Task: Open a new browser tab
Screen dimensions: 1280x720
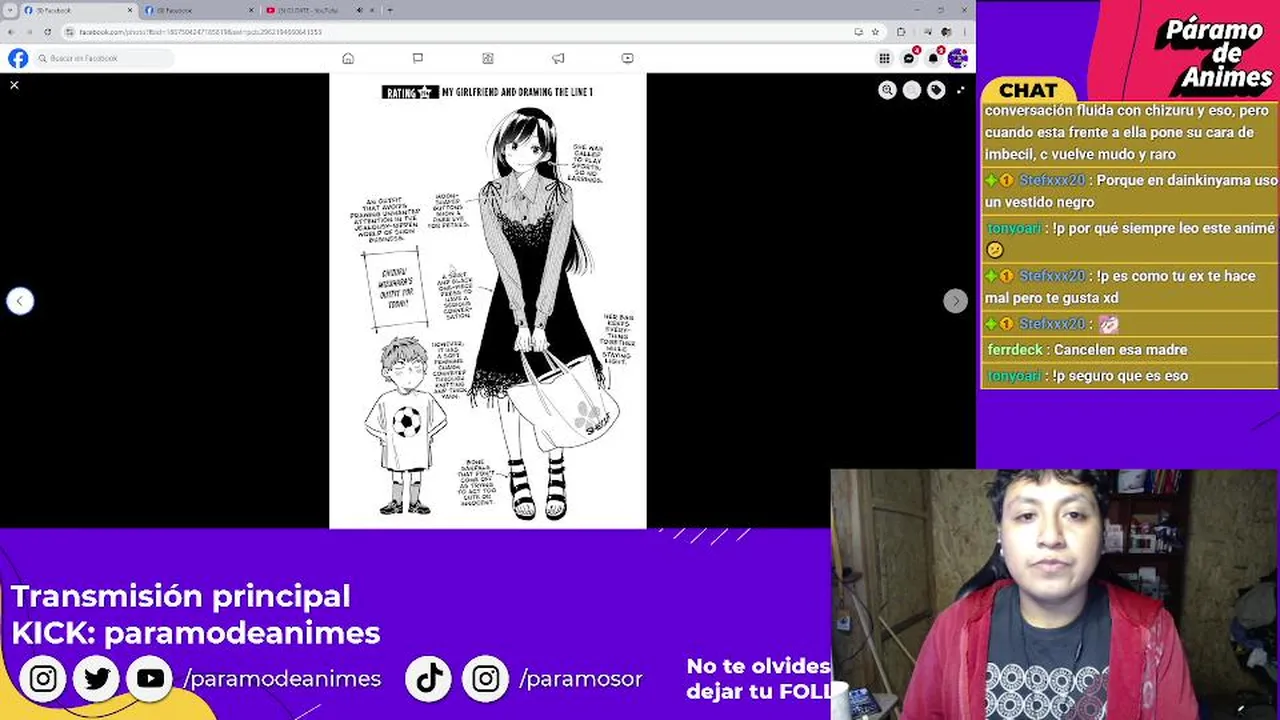Action: pos(390,10)
